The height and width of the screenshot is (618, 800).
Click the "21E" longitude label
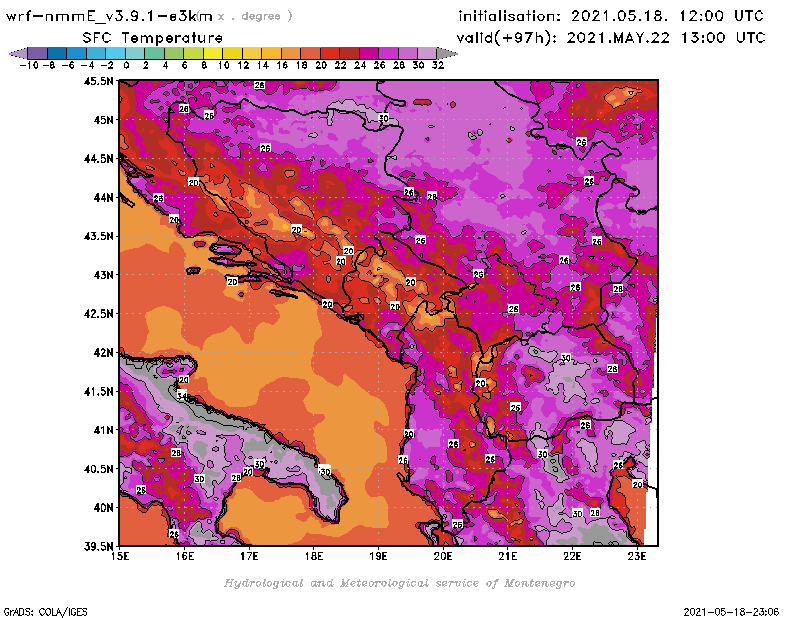pos(508,556)
